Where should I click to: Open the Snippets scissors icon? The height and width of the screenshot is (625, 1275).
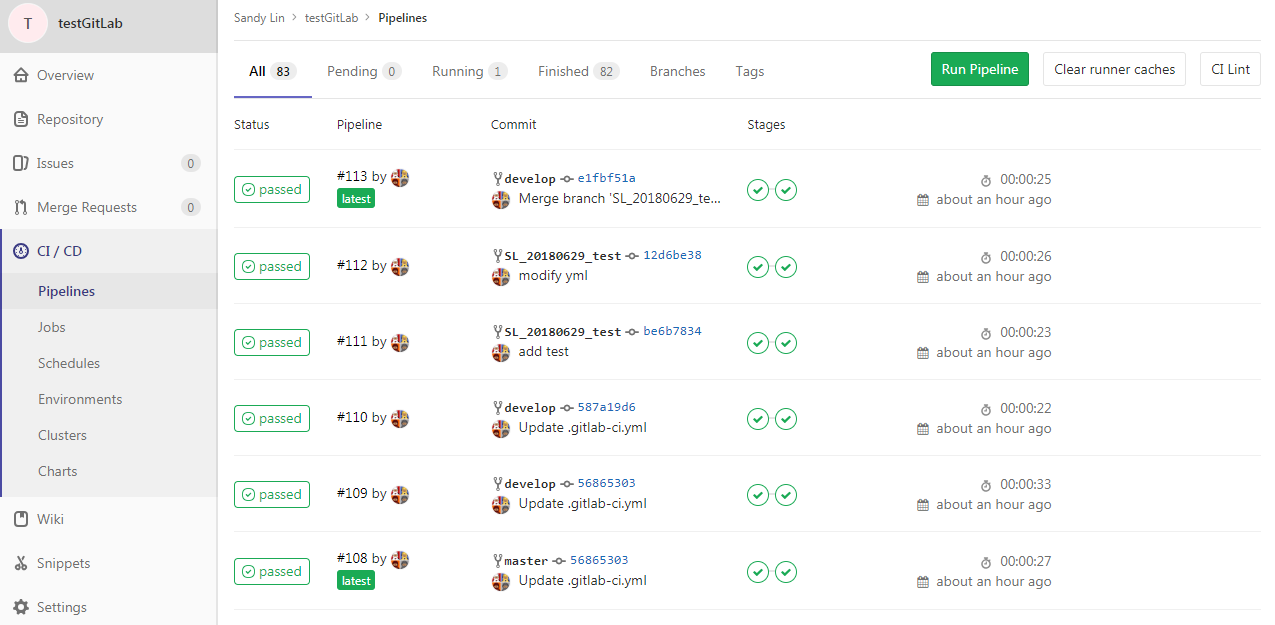(21, 563)
